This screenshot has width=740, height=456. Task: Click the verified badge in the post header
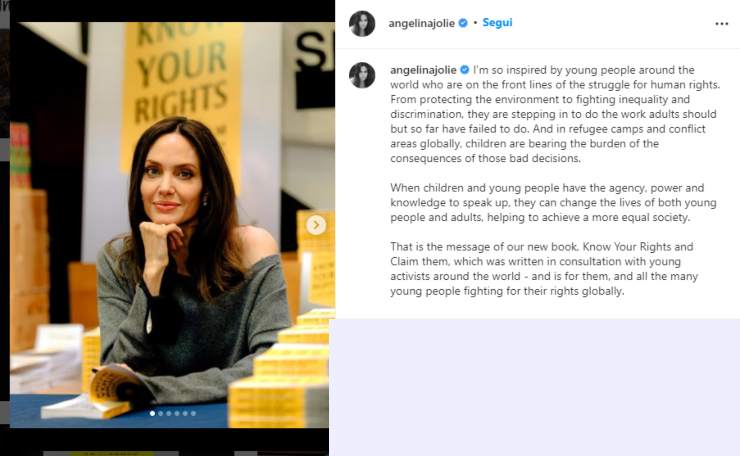click(463, 23)
